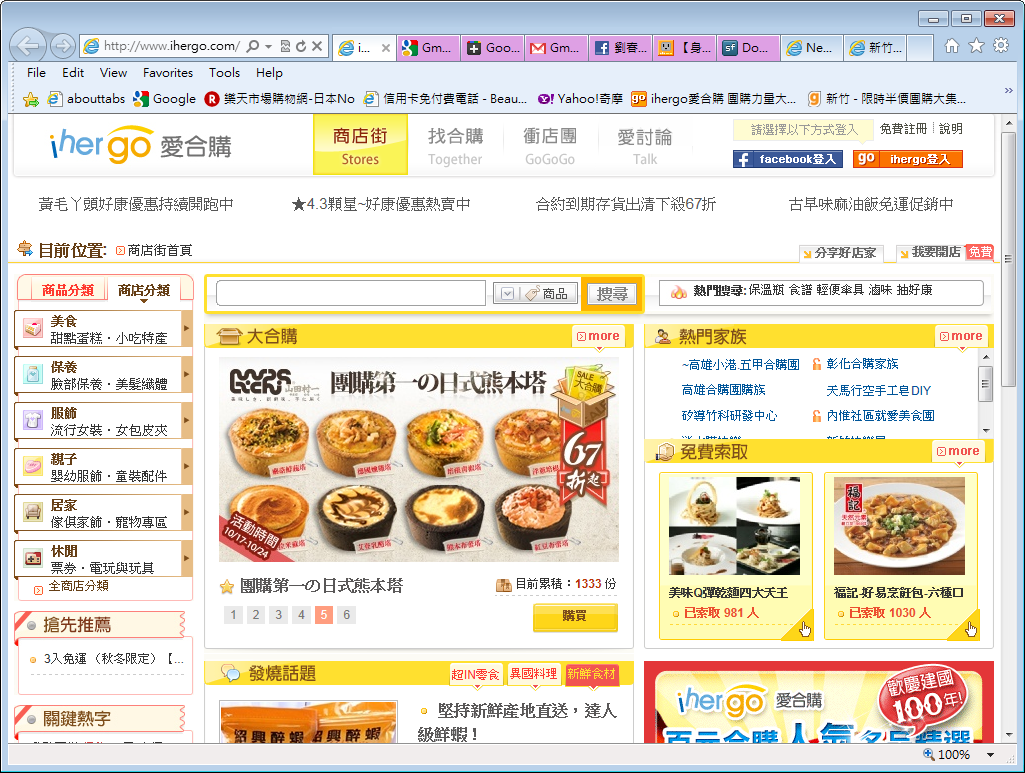Click the 親子 category icon

33,466
